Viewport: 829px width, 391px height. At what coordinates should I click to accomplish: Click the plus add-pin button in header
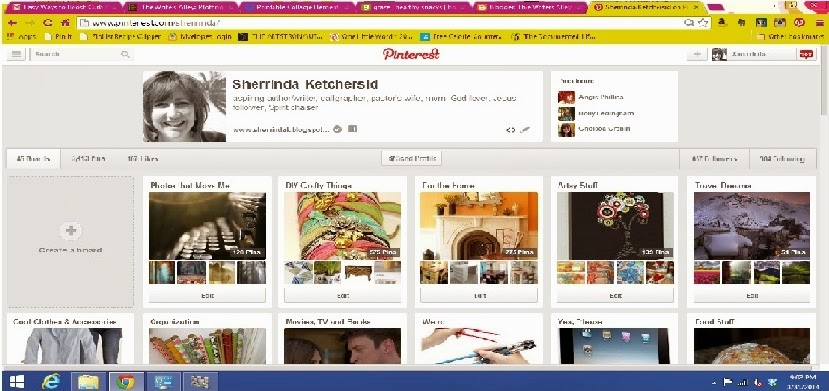[x=696, y=54]
